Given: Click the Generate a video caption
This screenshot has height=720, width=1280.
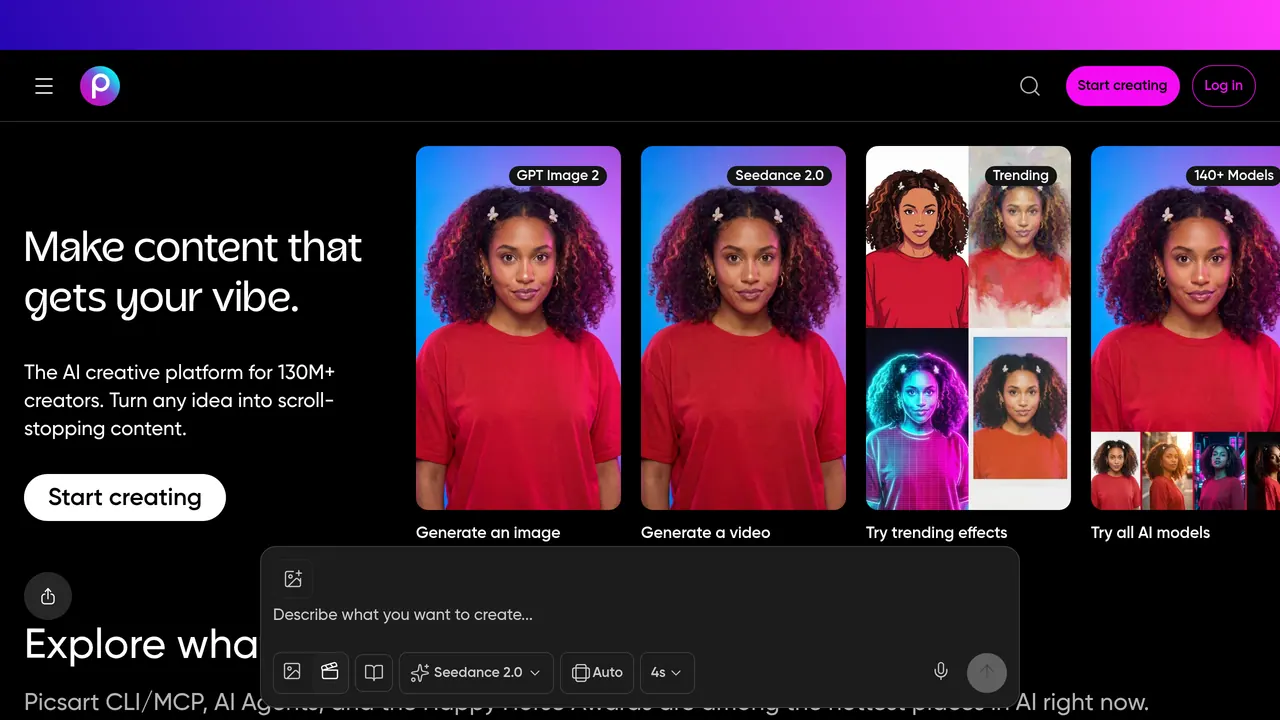Looking at the screenshot, I should tap(705, 532).
